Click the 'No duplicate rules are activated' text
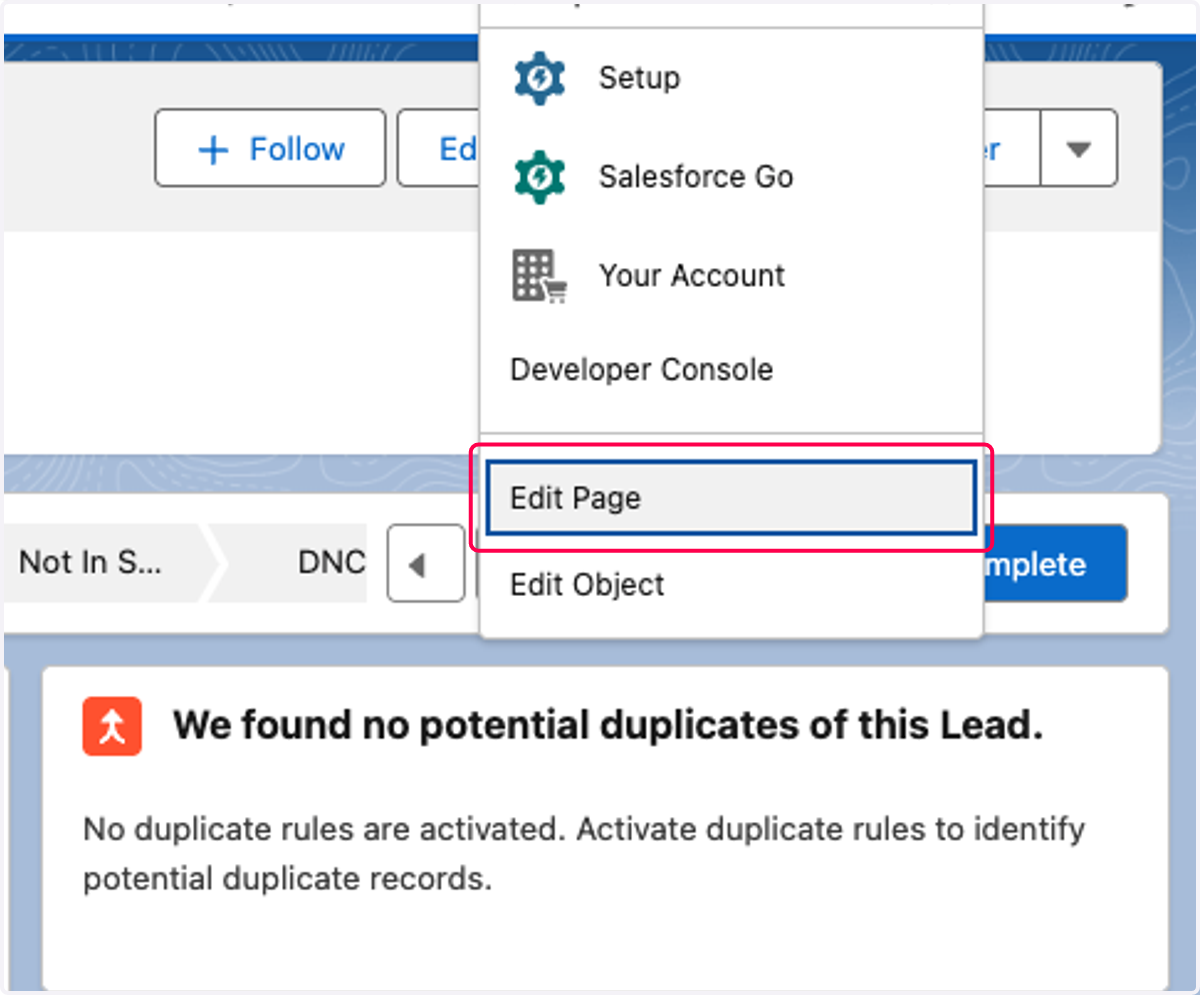This screenshot has height=995, width=1200. 584,854
